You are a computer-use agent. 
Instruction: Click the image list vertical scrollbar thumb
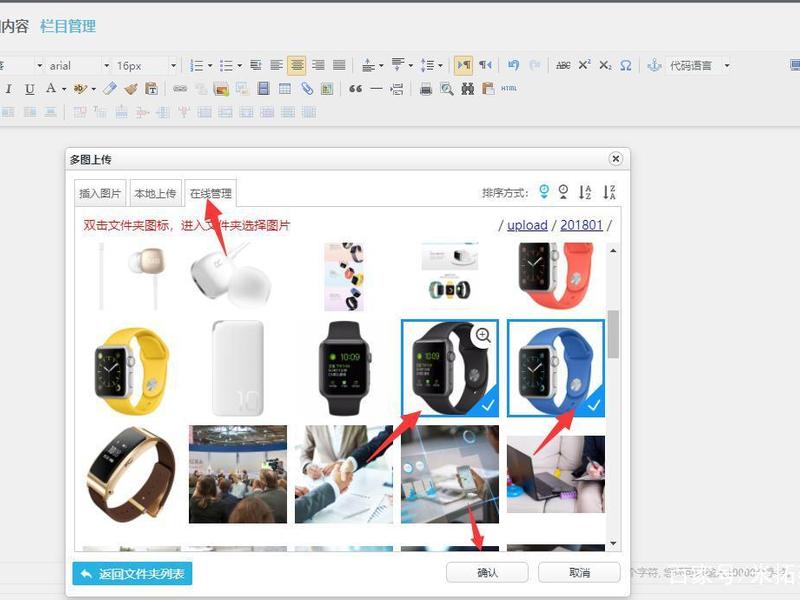[613, 334]
